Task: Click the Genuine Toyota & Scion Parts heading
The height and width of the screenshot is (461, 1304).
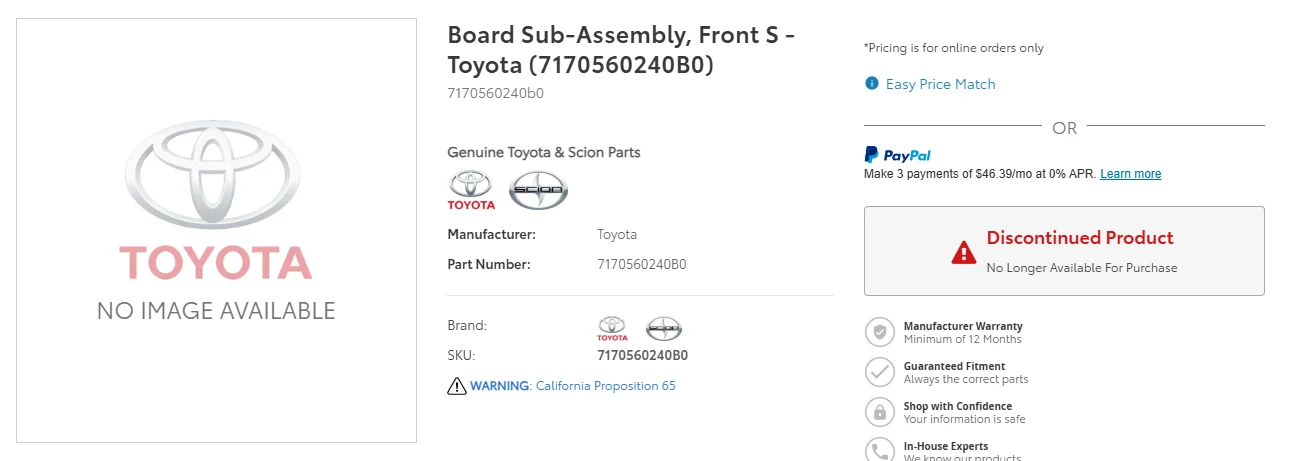Action: [x=544, y=153]
